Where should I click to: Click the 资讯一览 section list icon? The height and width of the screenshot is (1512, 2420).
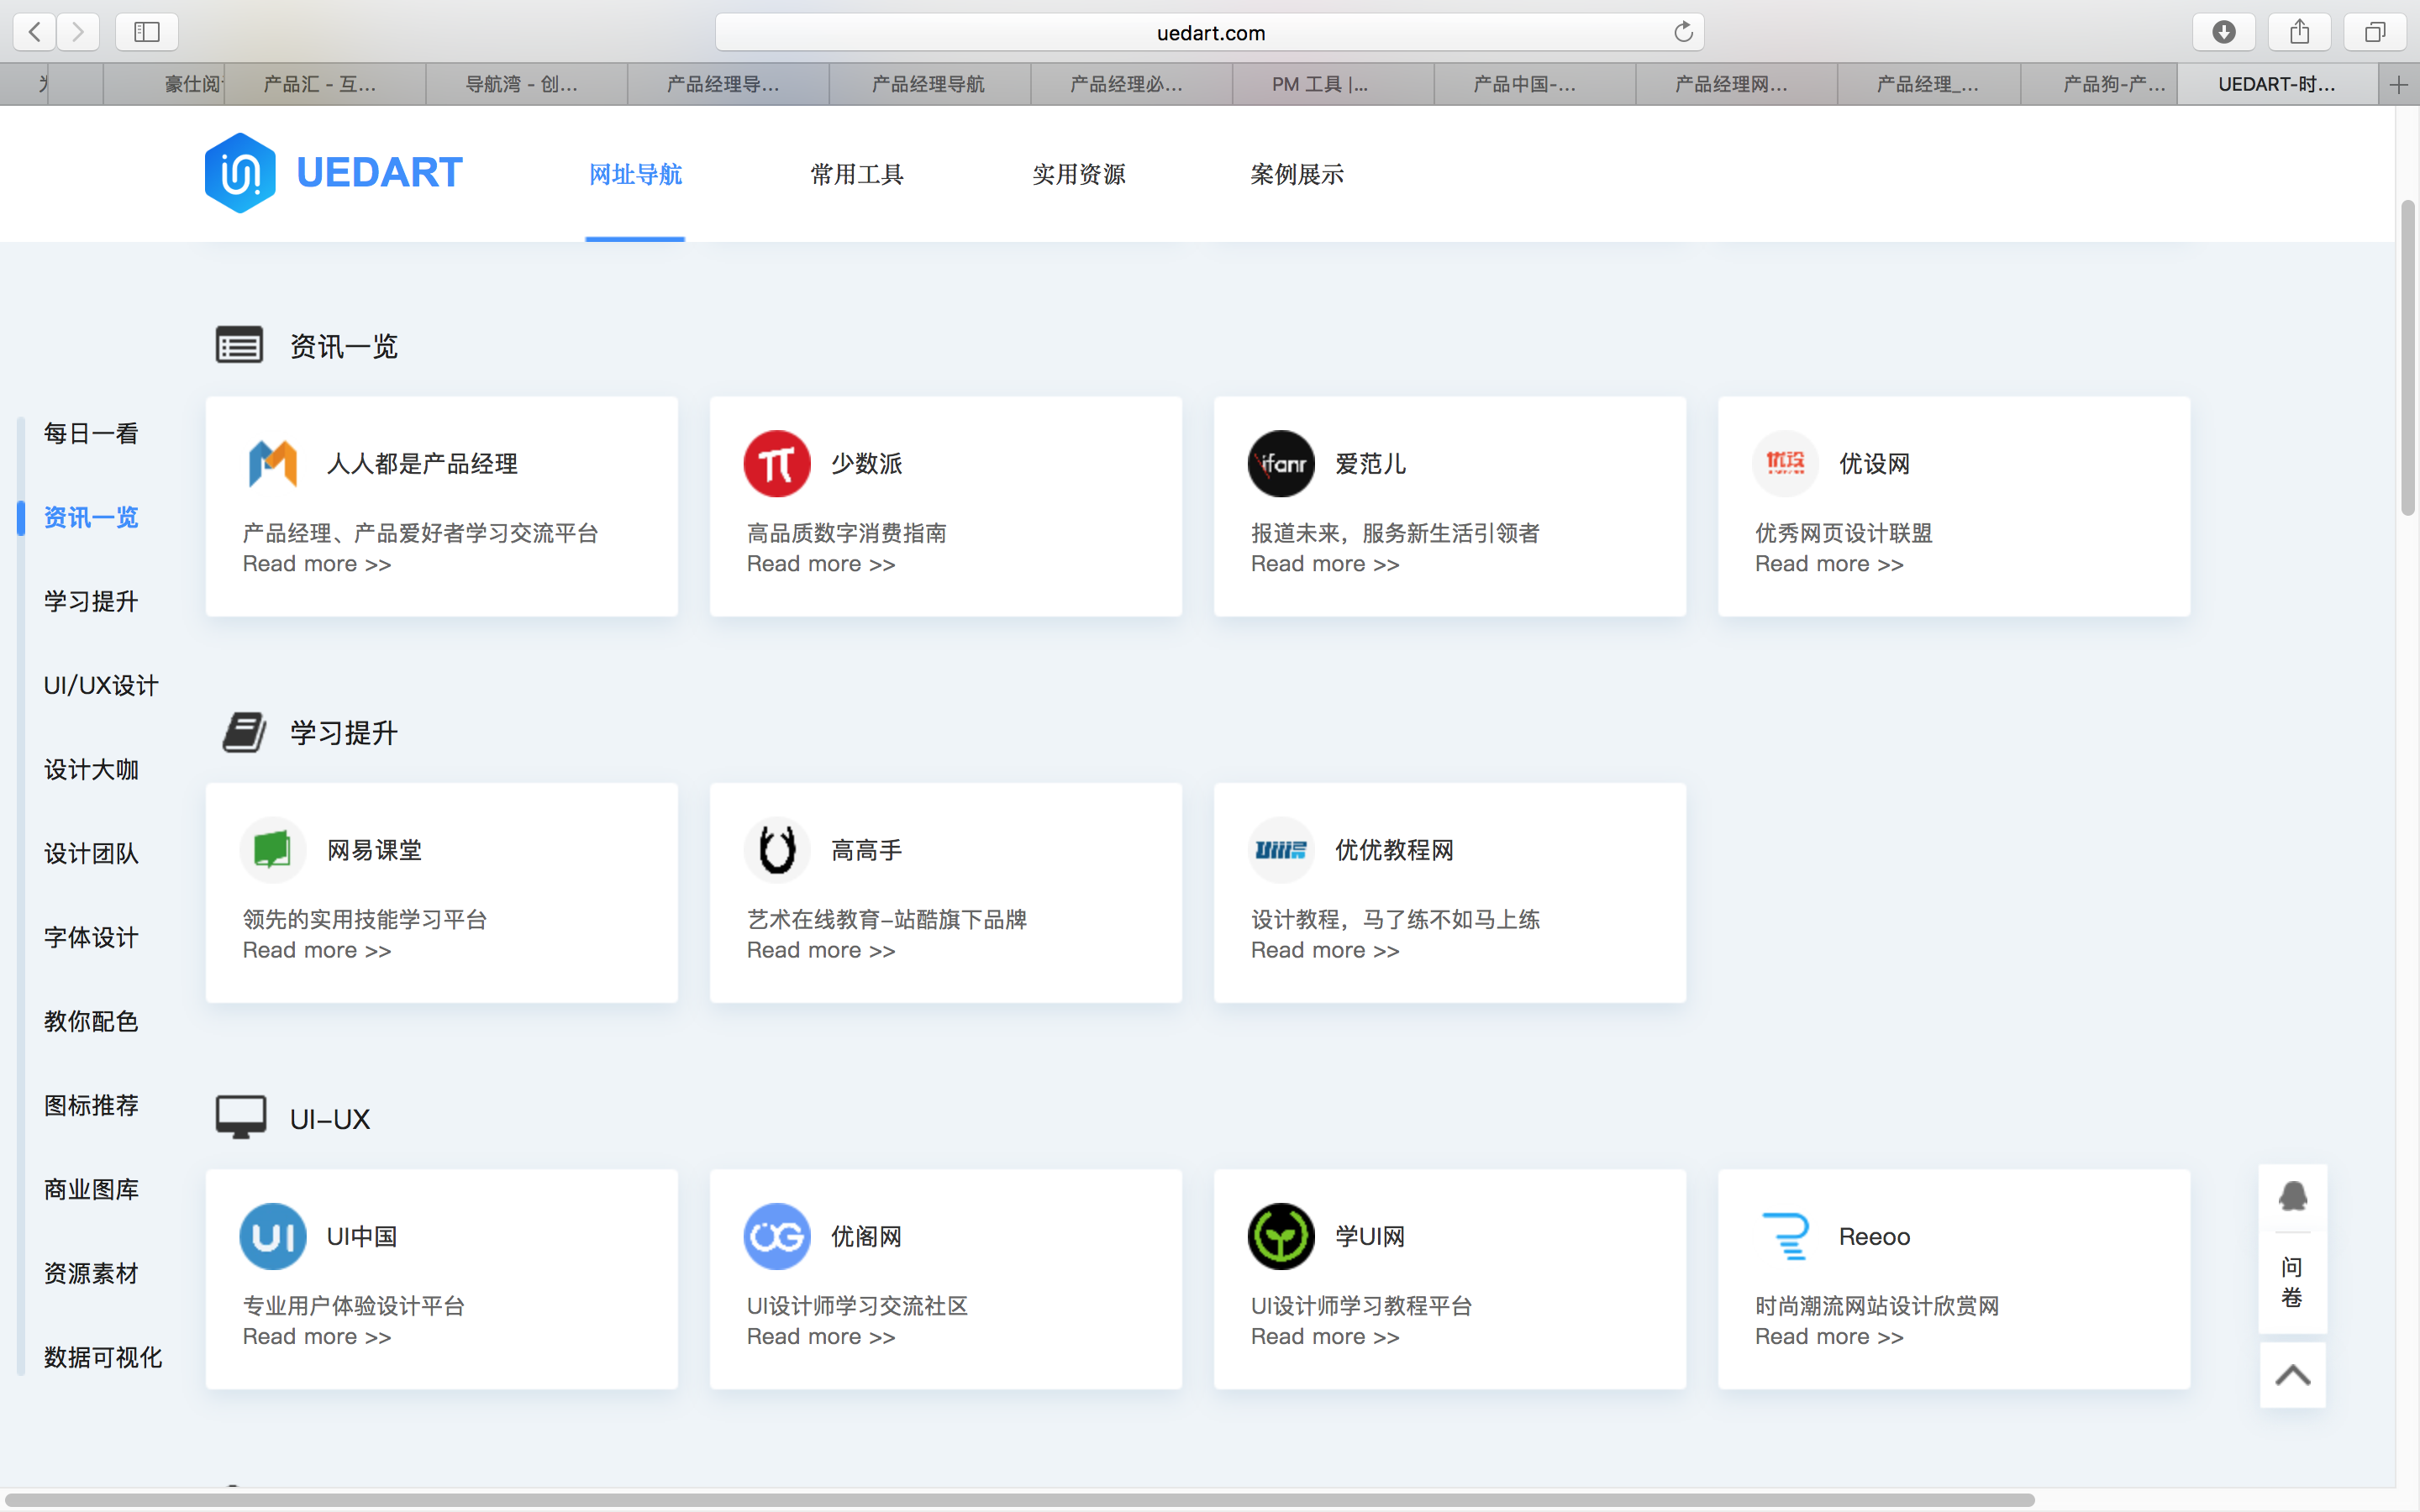tap(239, 345)
